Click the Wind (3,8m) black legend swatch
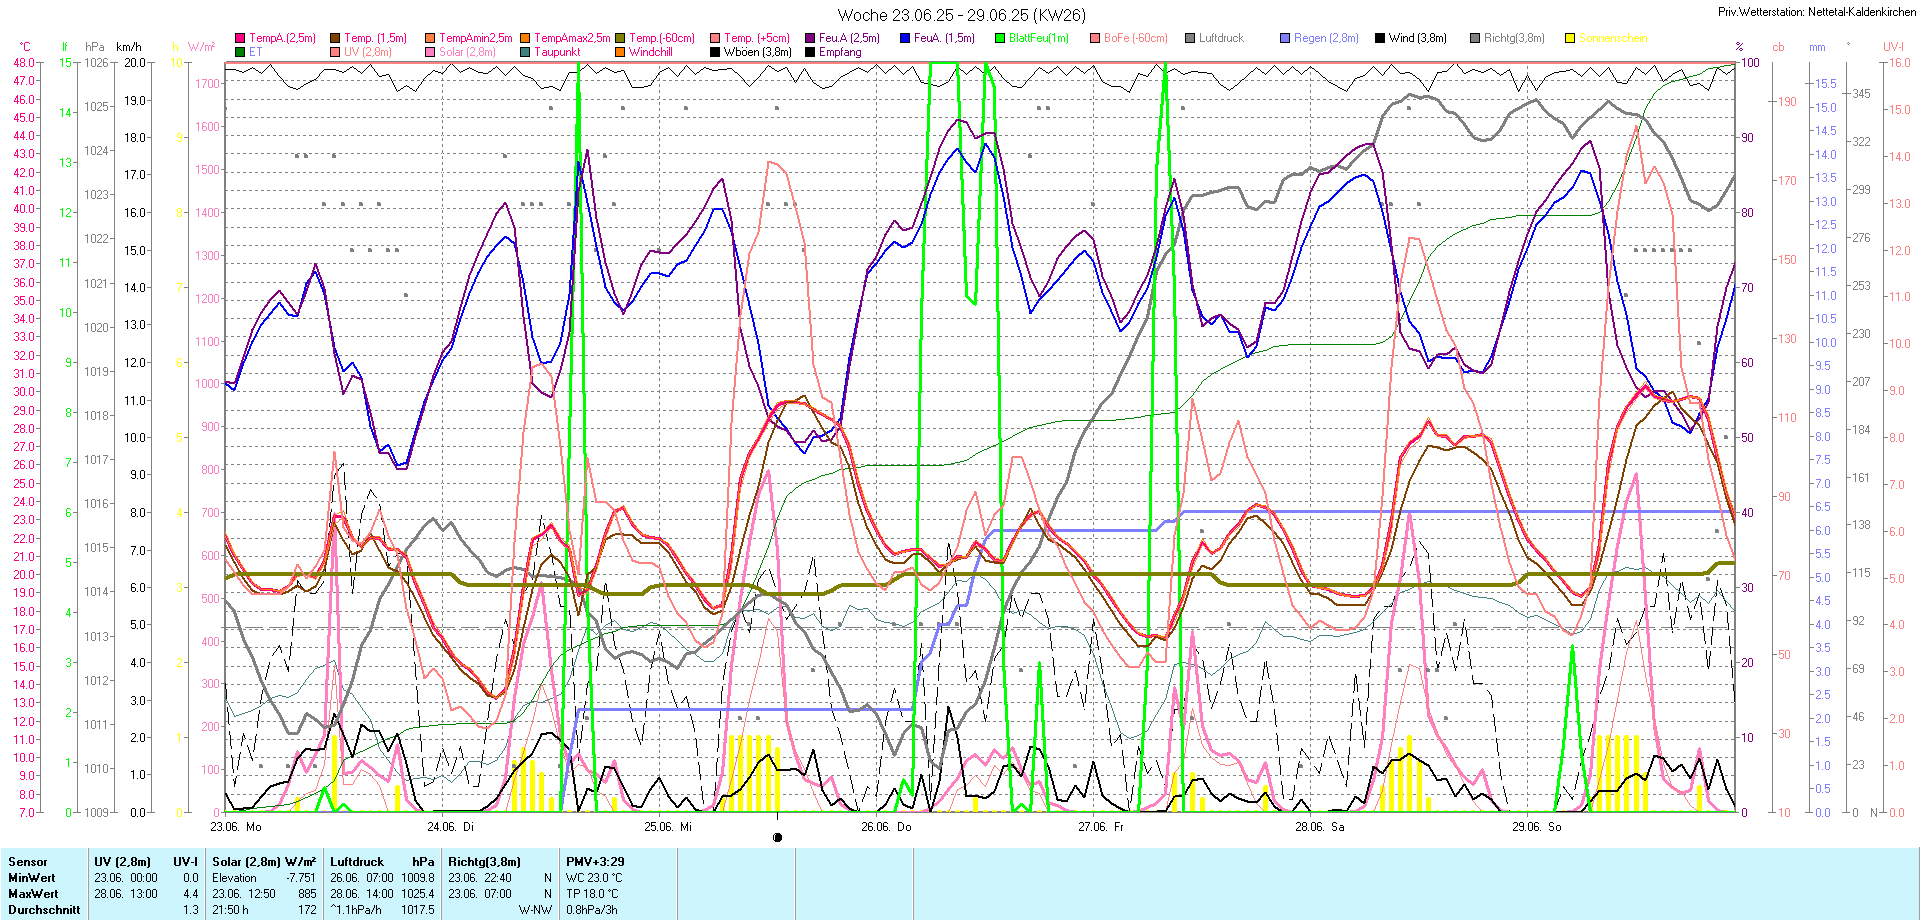Viewport: 1920px width, 920px height. click(1380, 38)
